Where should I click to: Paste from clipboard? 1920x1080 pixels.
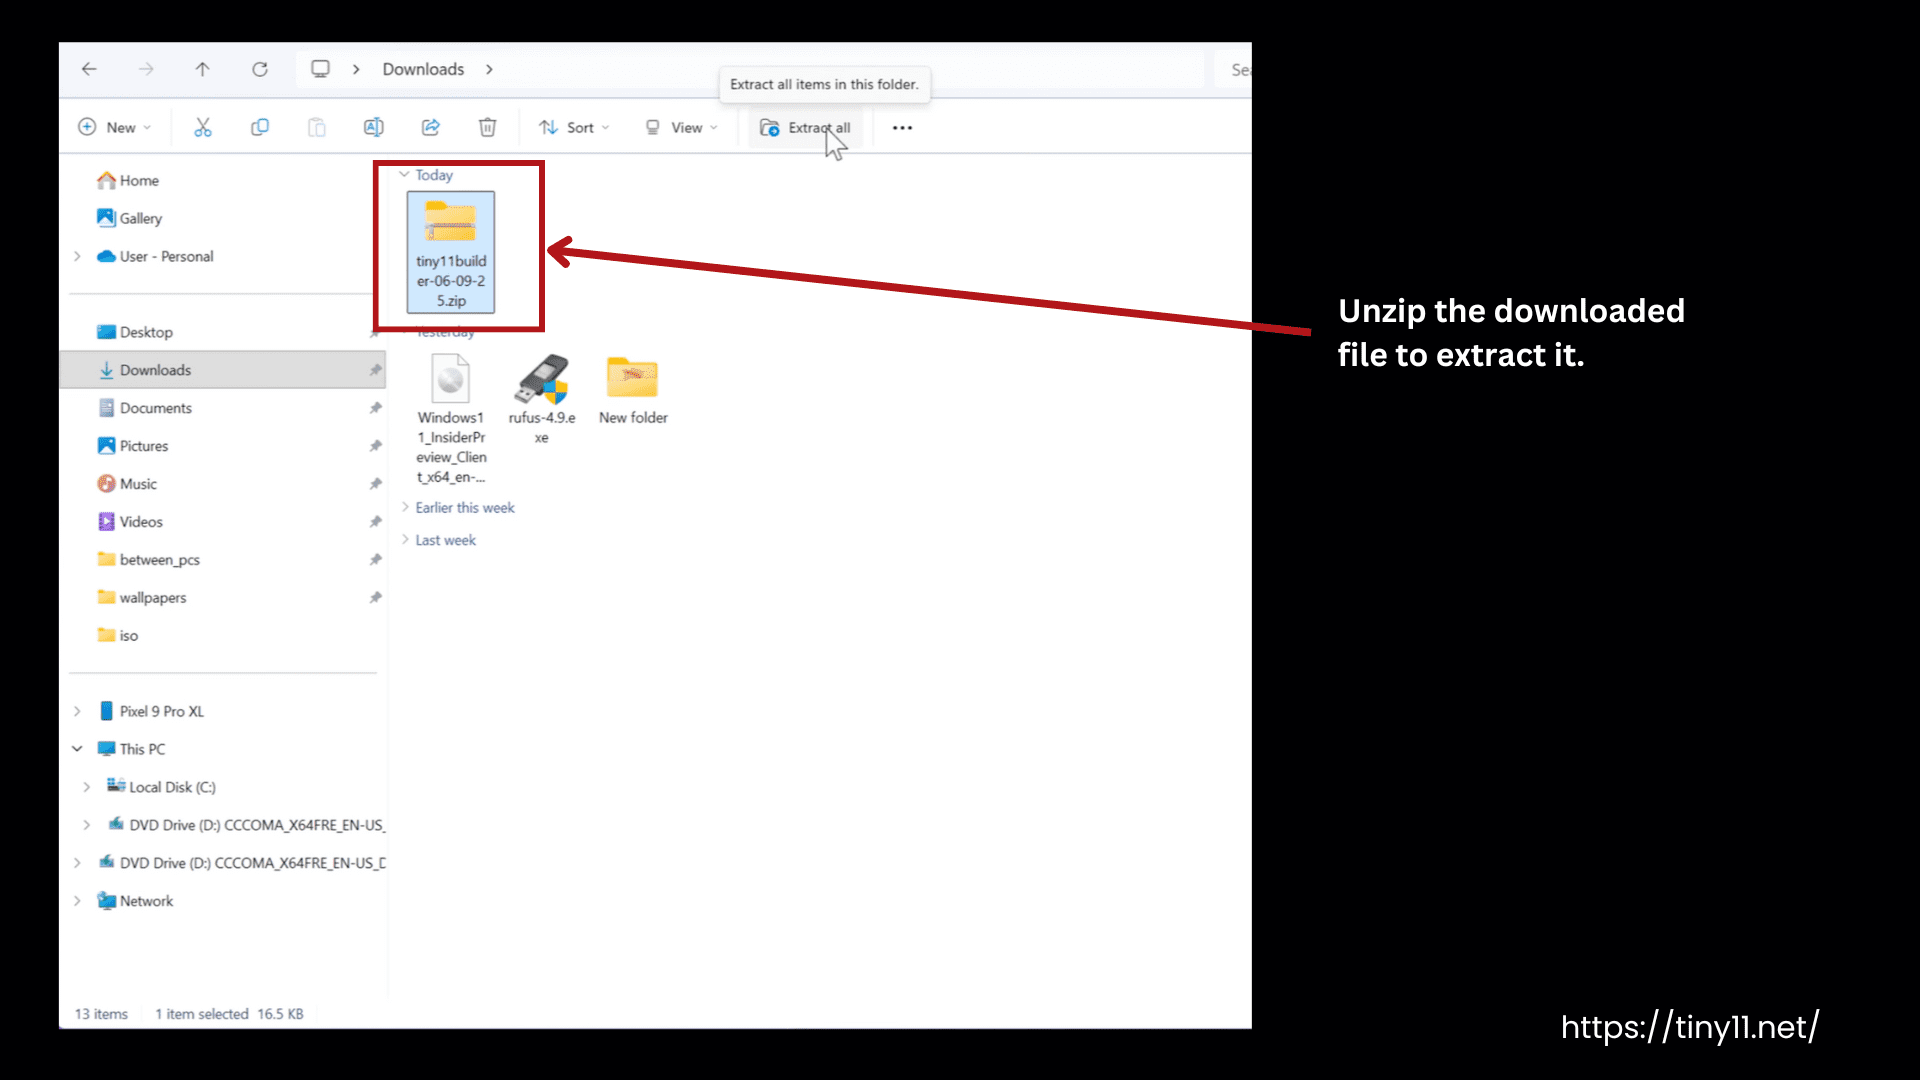pos(317,127)
